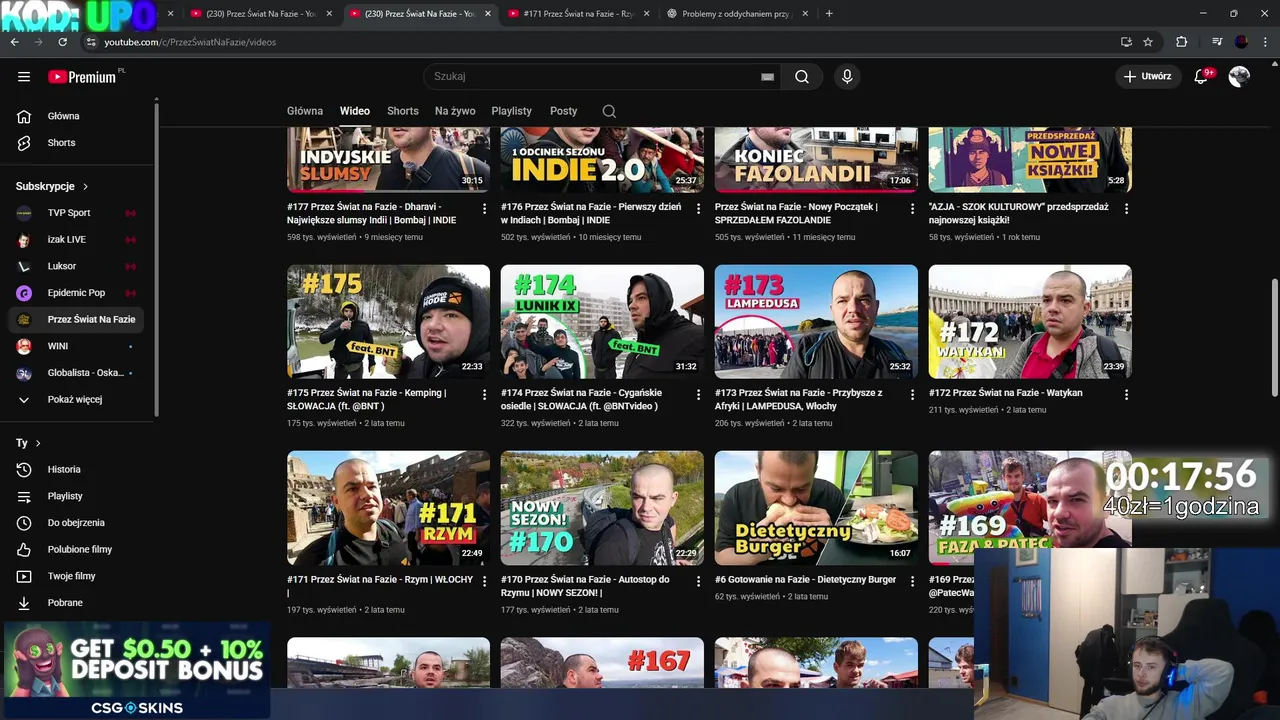Click the Utwórz create button
Screen dimensions: 1280x720
click(x=1147, y=76)
